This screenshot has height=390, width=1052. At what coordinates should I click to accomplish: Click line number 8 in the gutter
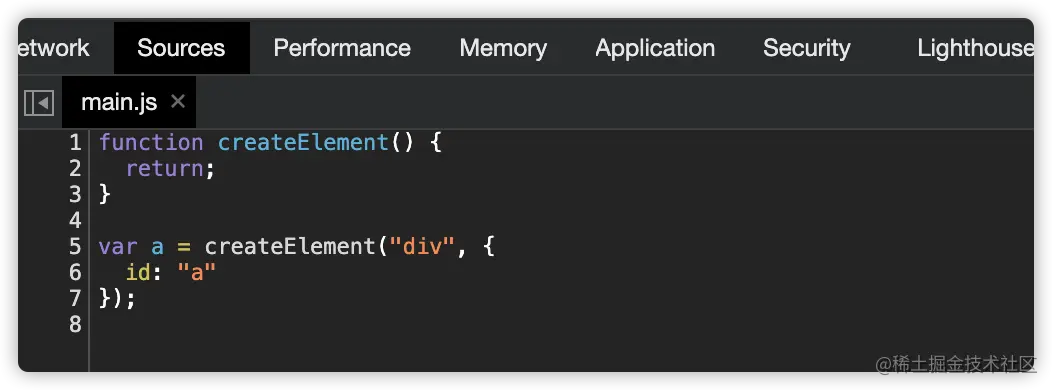point(75,324)
